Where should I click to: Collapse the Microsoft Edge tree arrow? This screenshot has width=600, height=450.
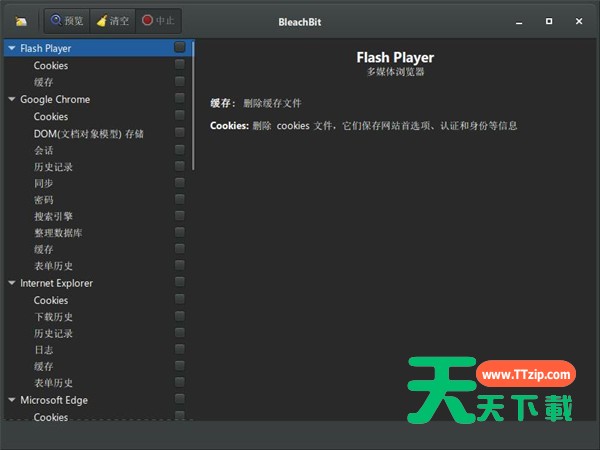(x=11, y=400)
